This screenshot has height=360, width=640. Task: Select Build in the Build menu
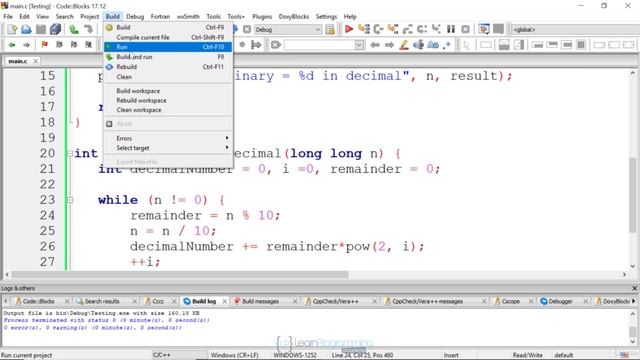(168, 27)
